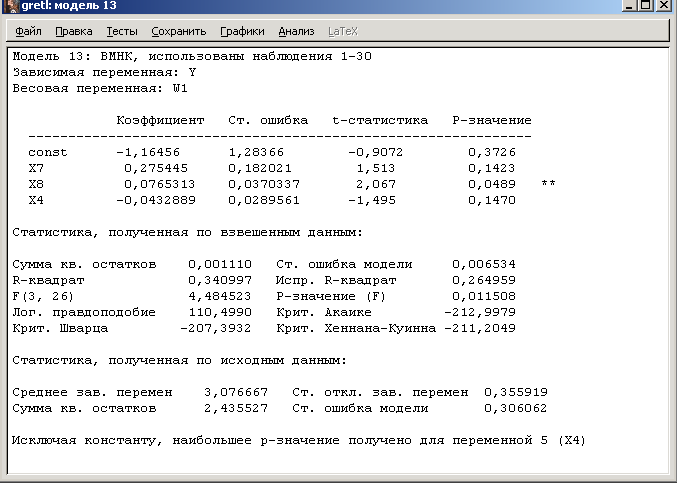Click X4 coefficient -0,0432889
The image size is (677, 483).
[156, 200]
